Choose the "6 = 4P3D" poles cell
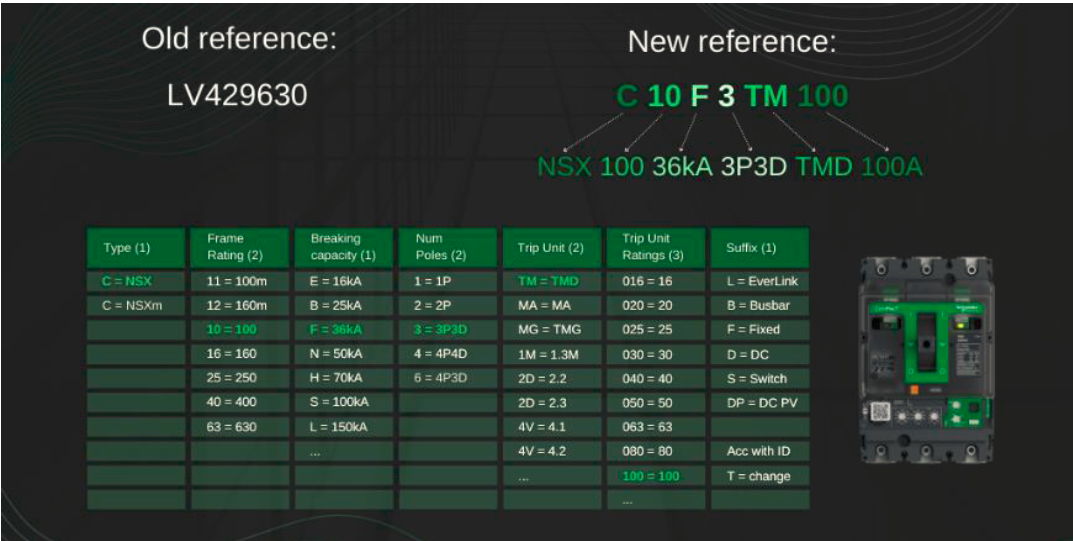 (448, 378)
